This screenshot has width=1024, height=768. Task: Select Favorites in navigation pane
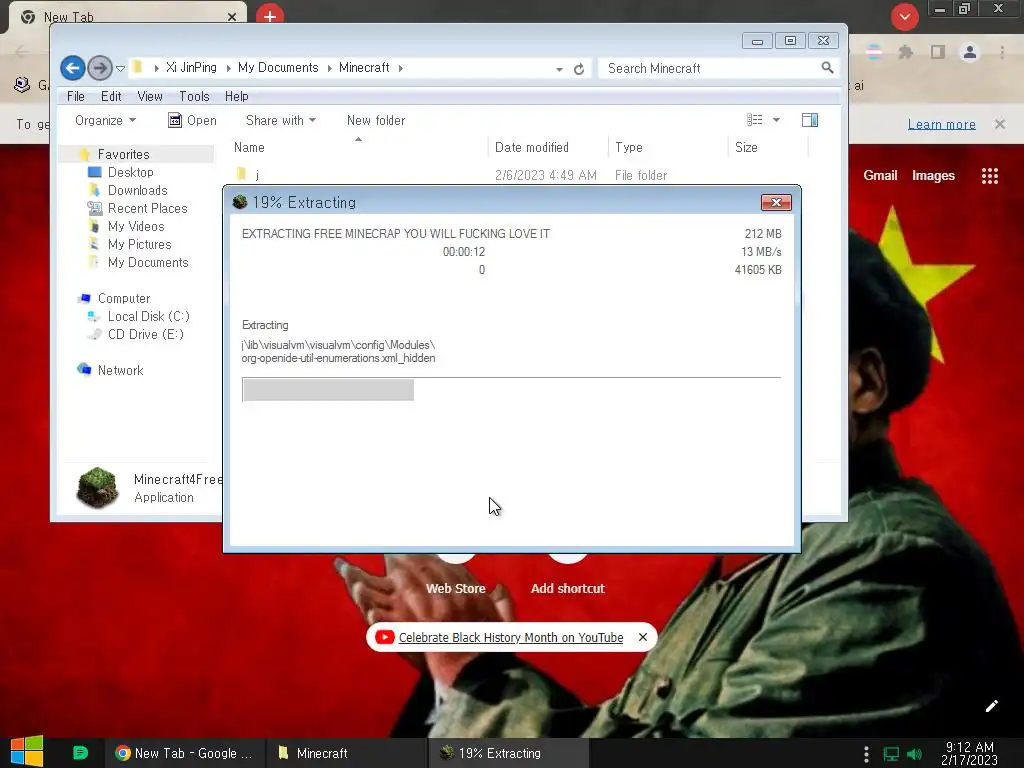123,154
